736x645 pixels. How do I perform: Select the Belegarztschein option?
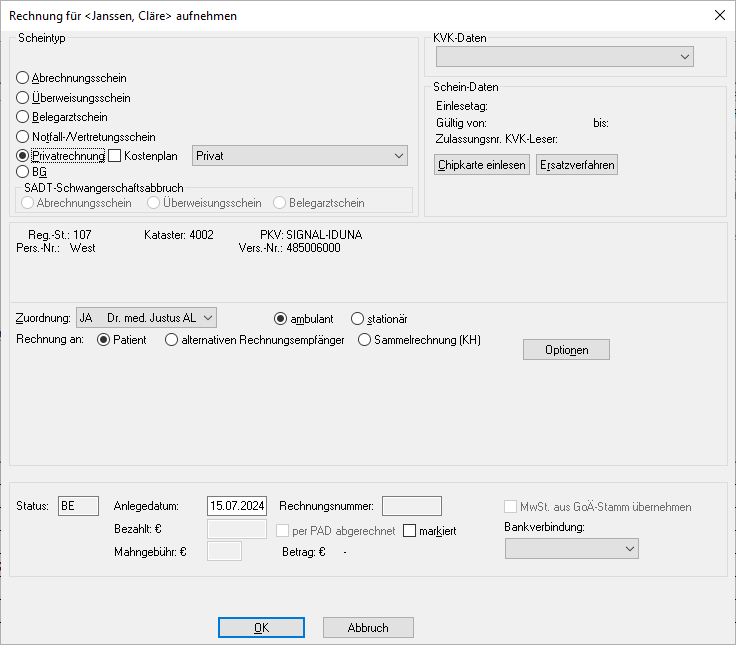coord(23,117)
